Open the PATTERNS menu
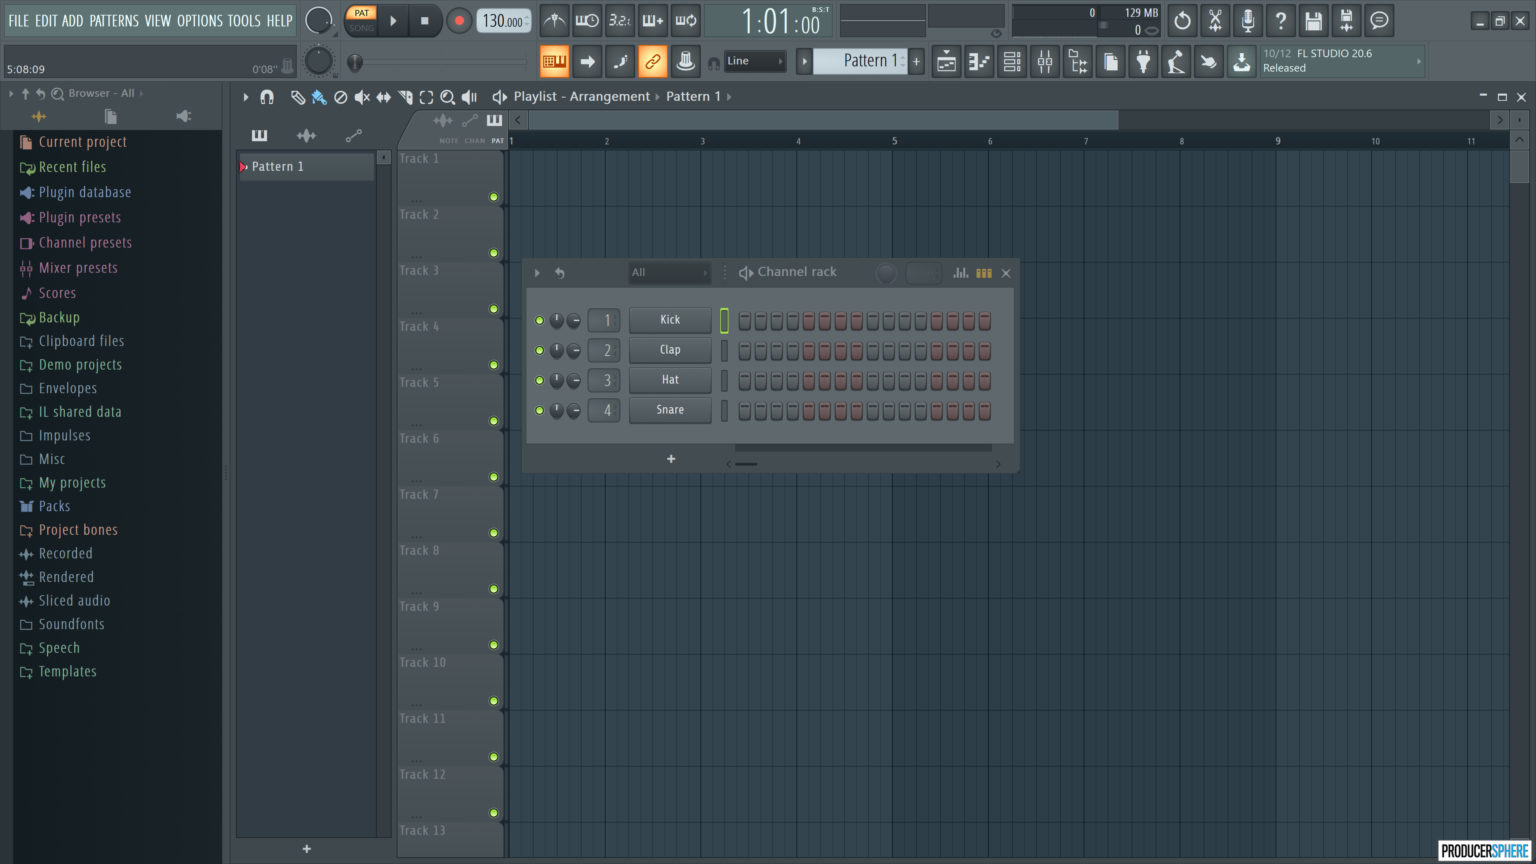Viewport: 1536px width, 864px height. [114, 20]
